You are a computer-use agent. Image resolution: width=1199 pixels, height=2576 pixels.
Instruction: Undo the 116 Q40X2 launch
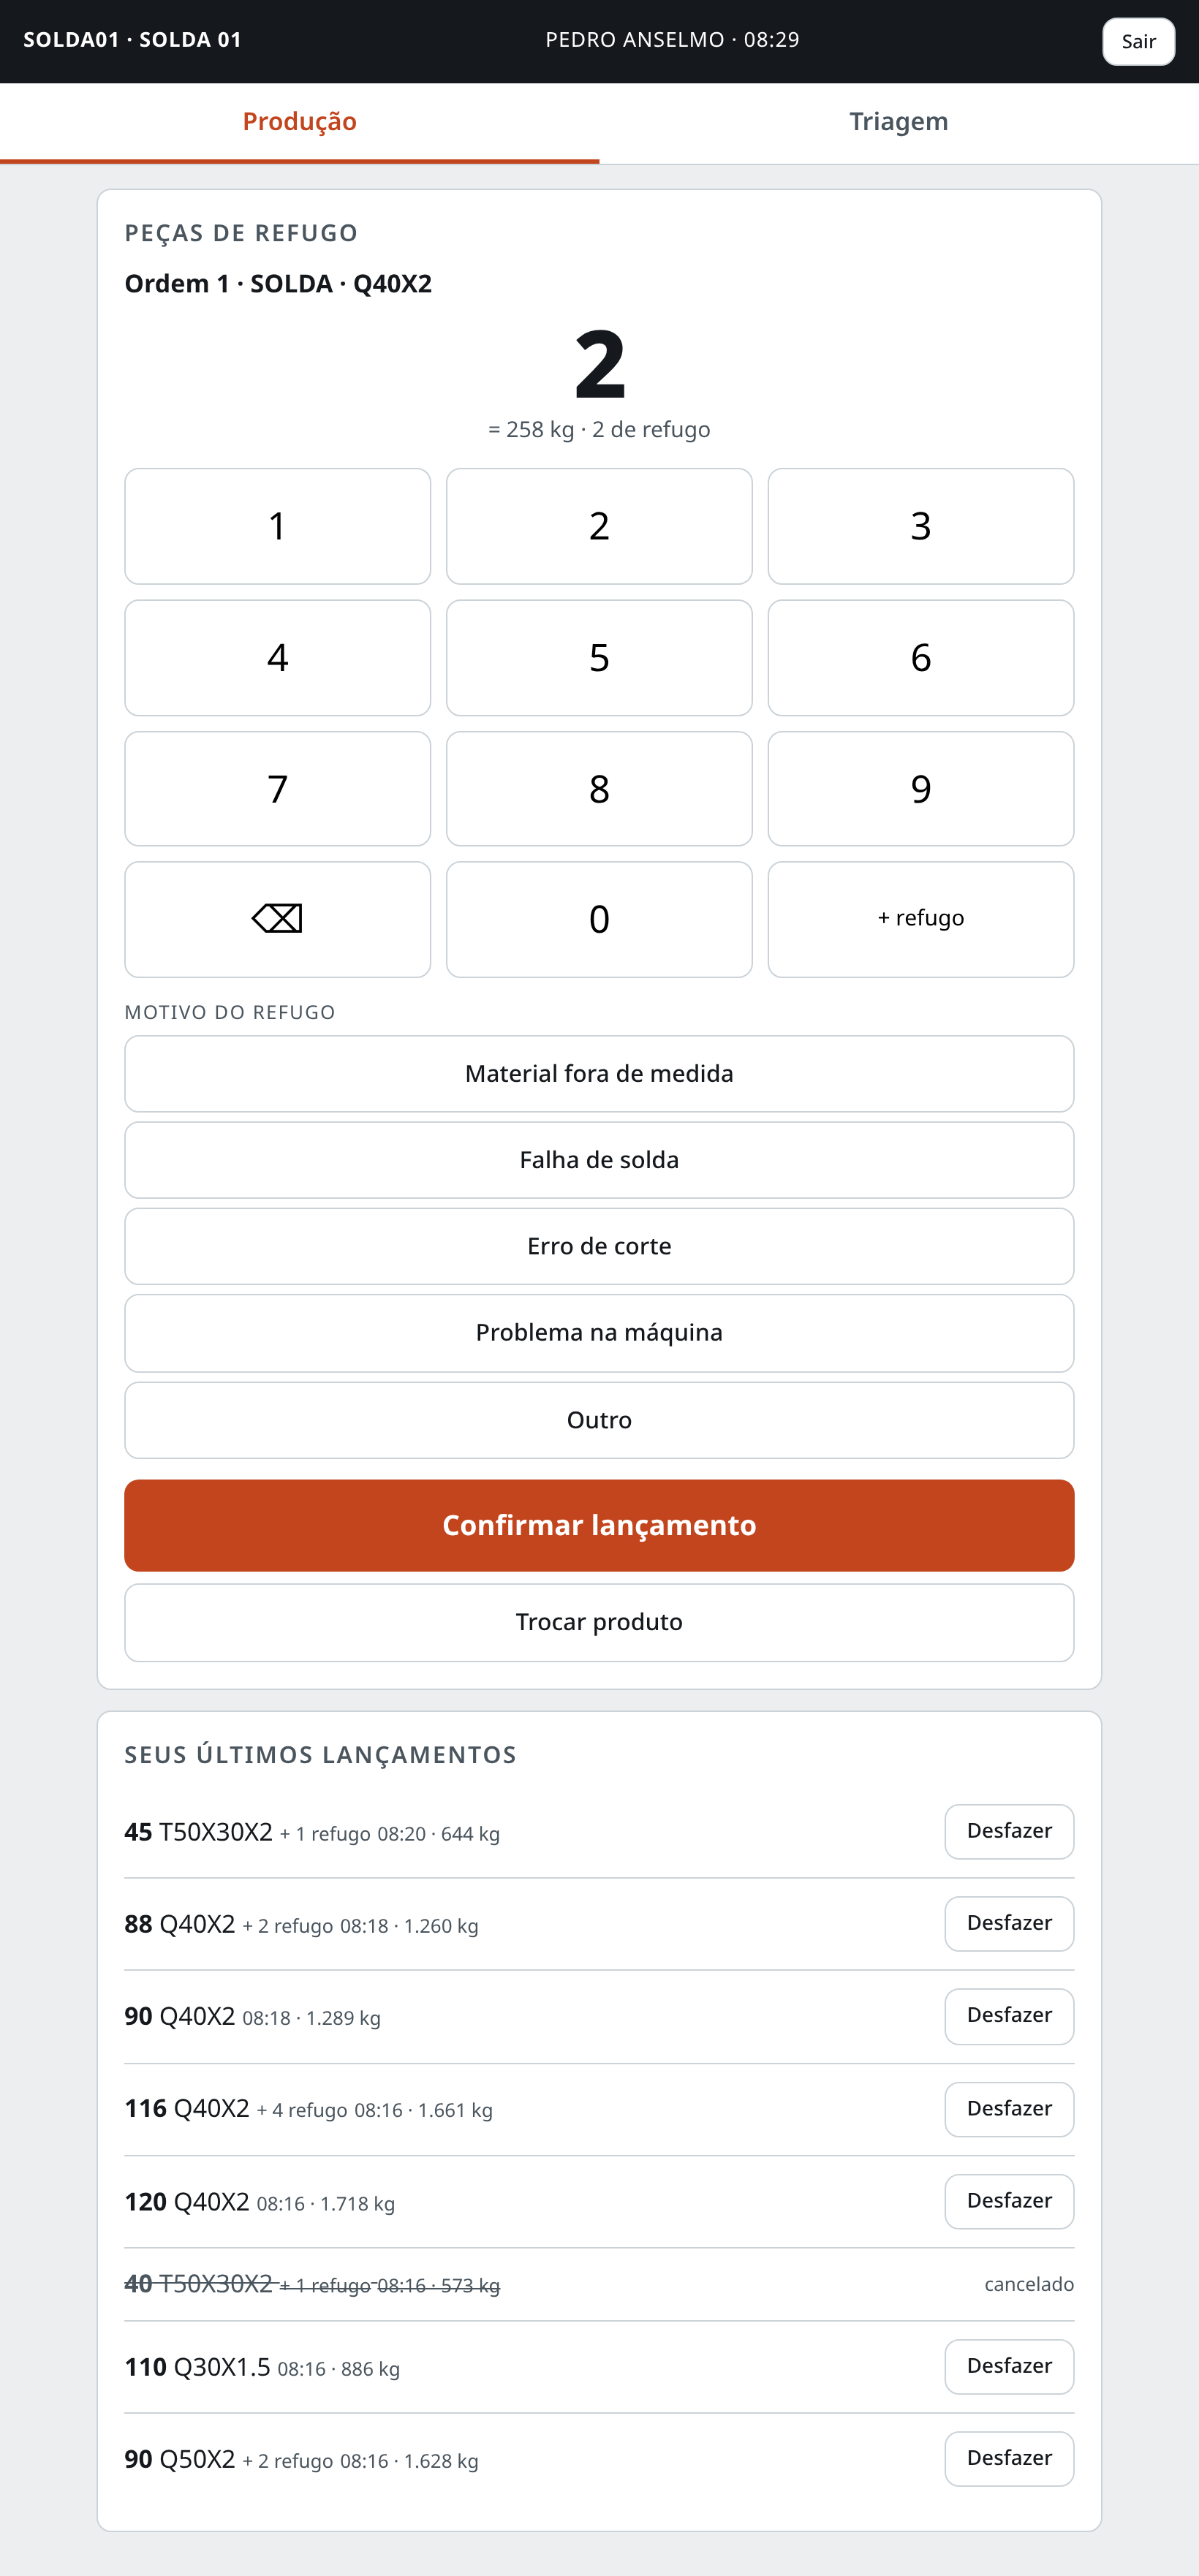1009,2109
